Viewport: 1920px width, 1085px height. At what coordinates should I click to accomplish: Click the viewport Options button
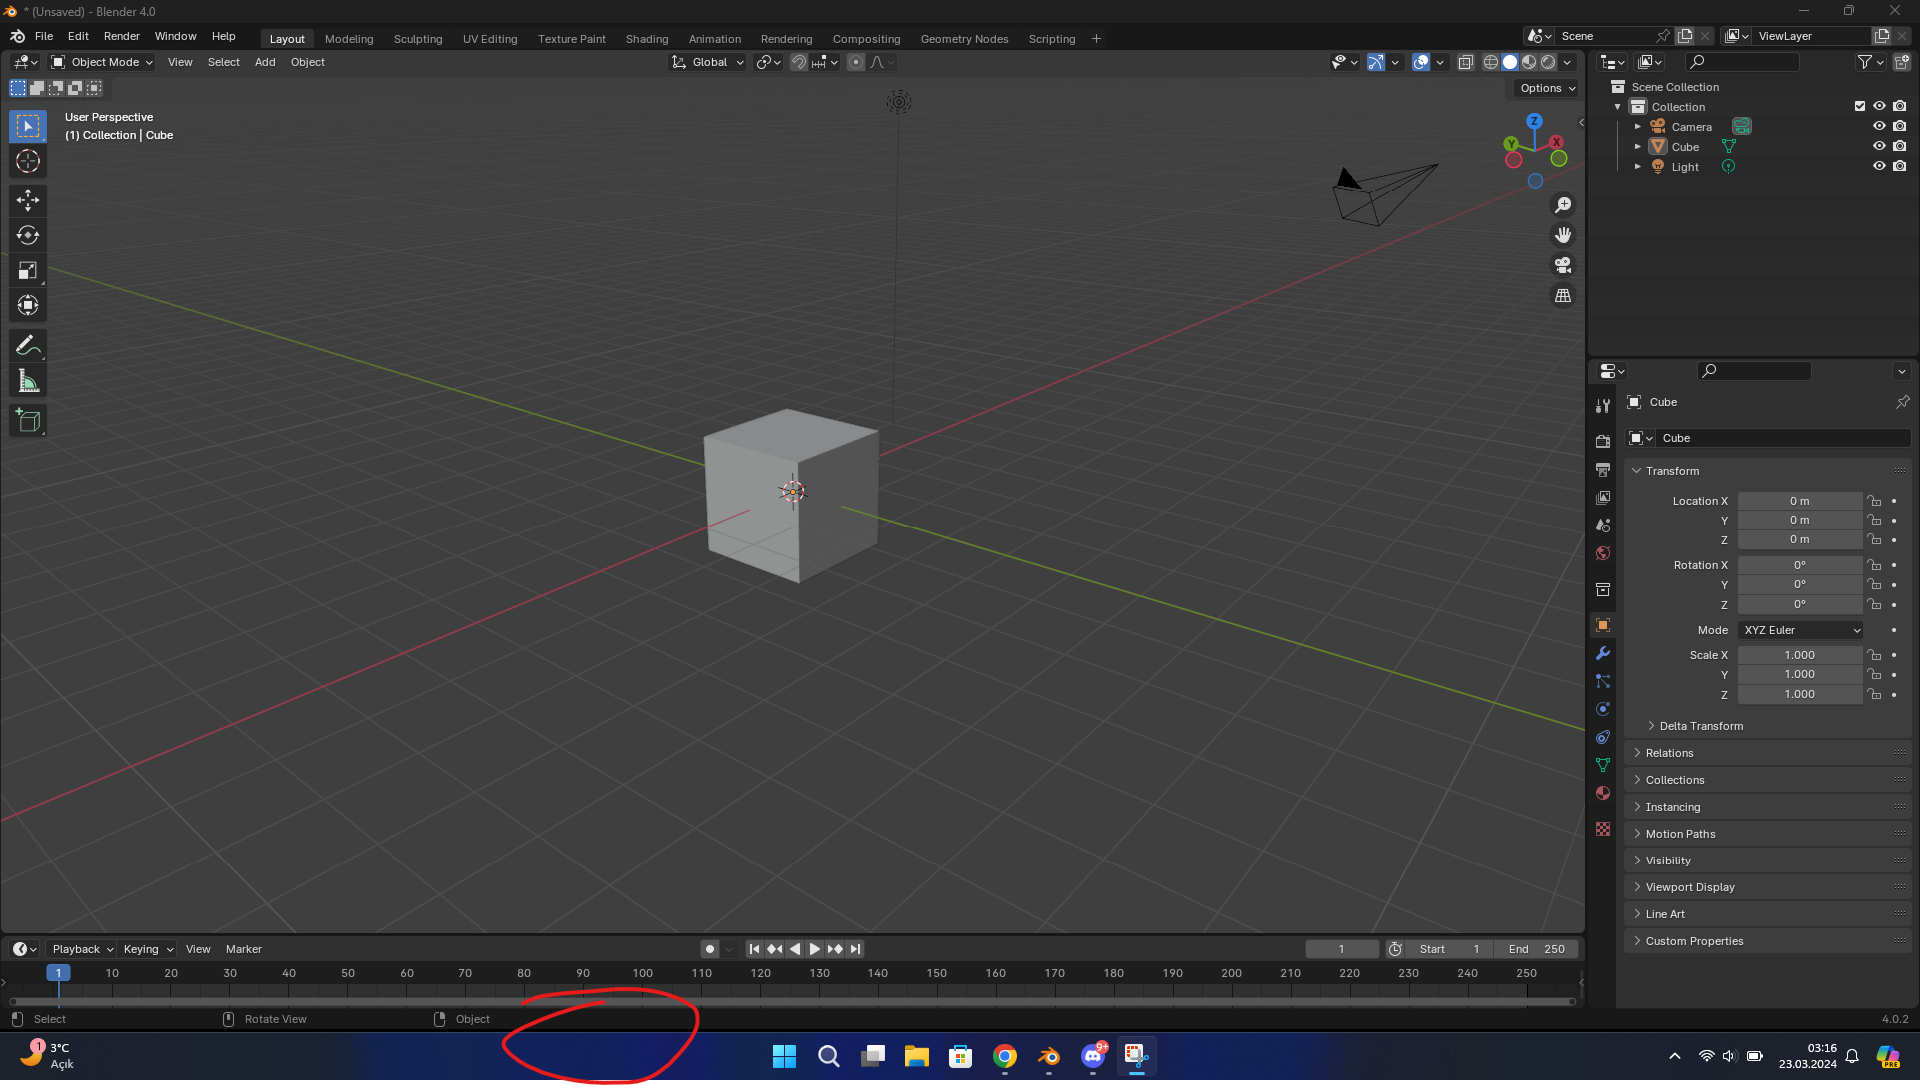[x=1547, y=88]
